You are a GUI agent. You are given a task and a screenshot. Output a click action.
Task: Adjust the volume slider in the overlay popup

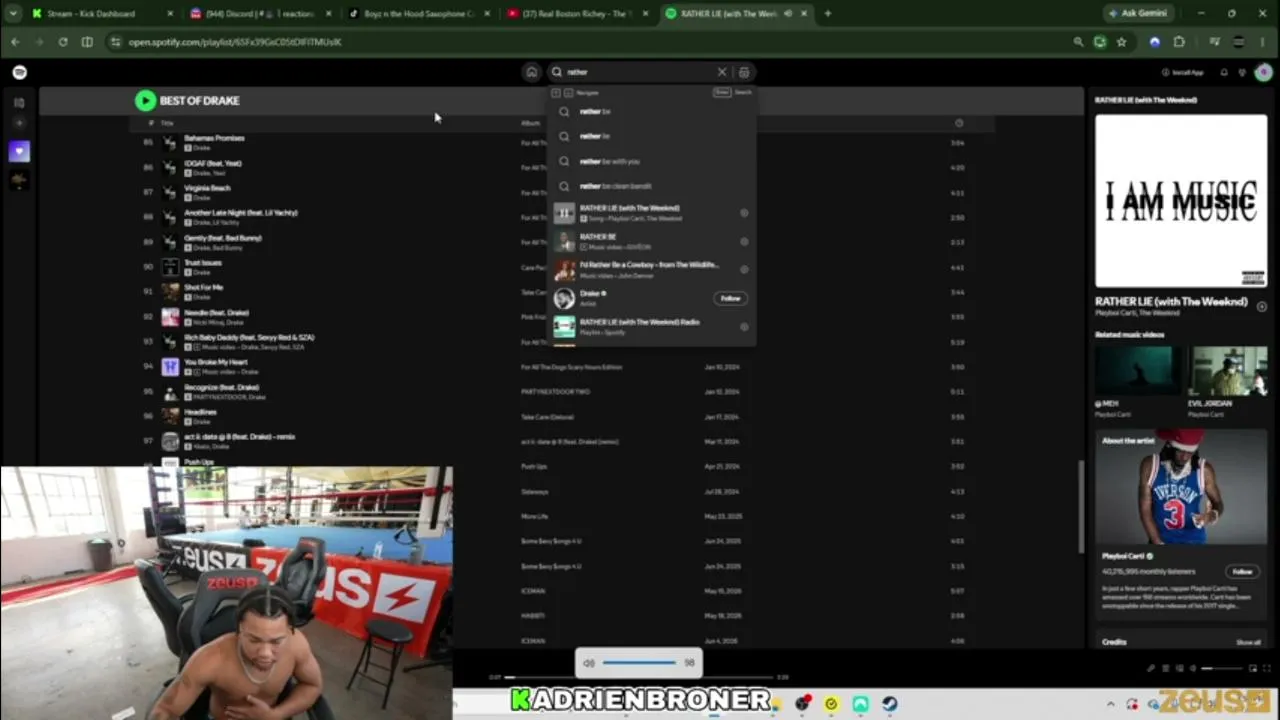640,663
